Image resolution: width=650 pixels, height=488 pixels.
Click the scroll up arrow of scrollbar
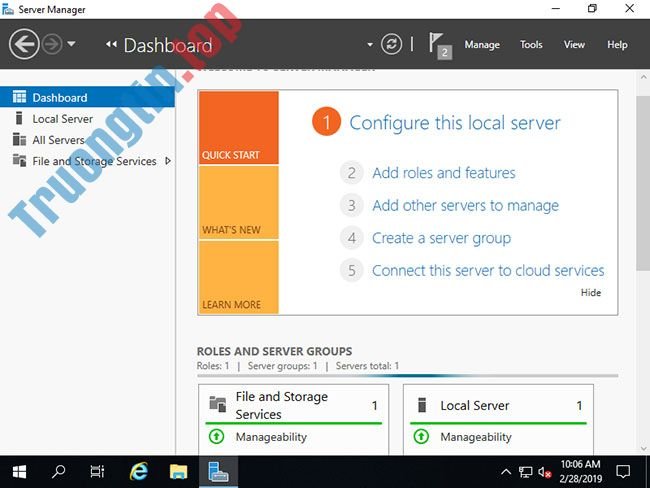[643, 77]
